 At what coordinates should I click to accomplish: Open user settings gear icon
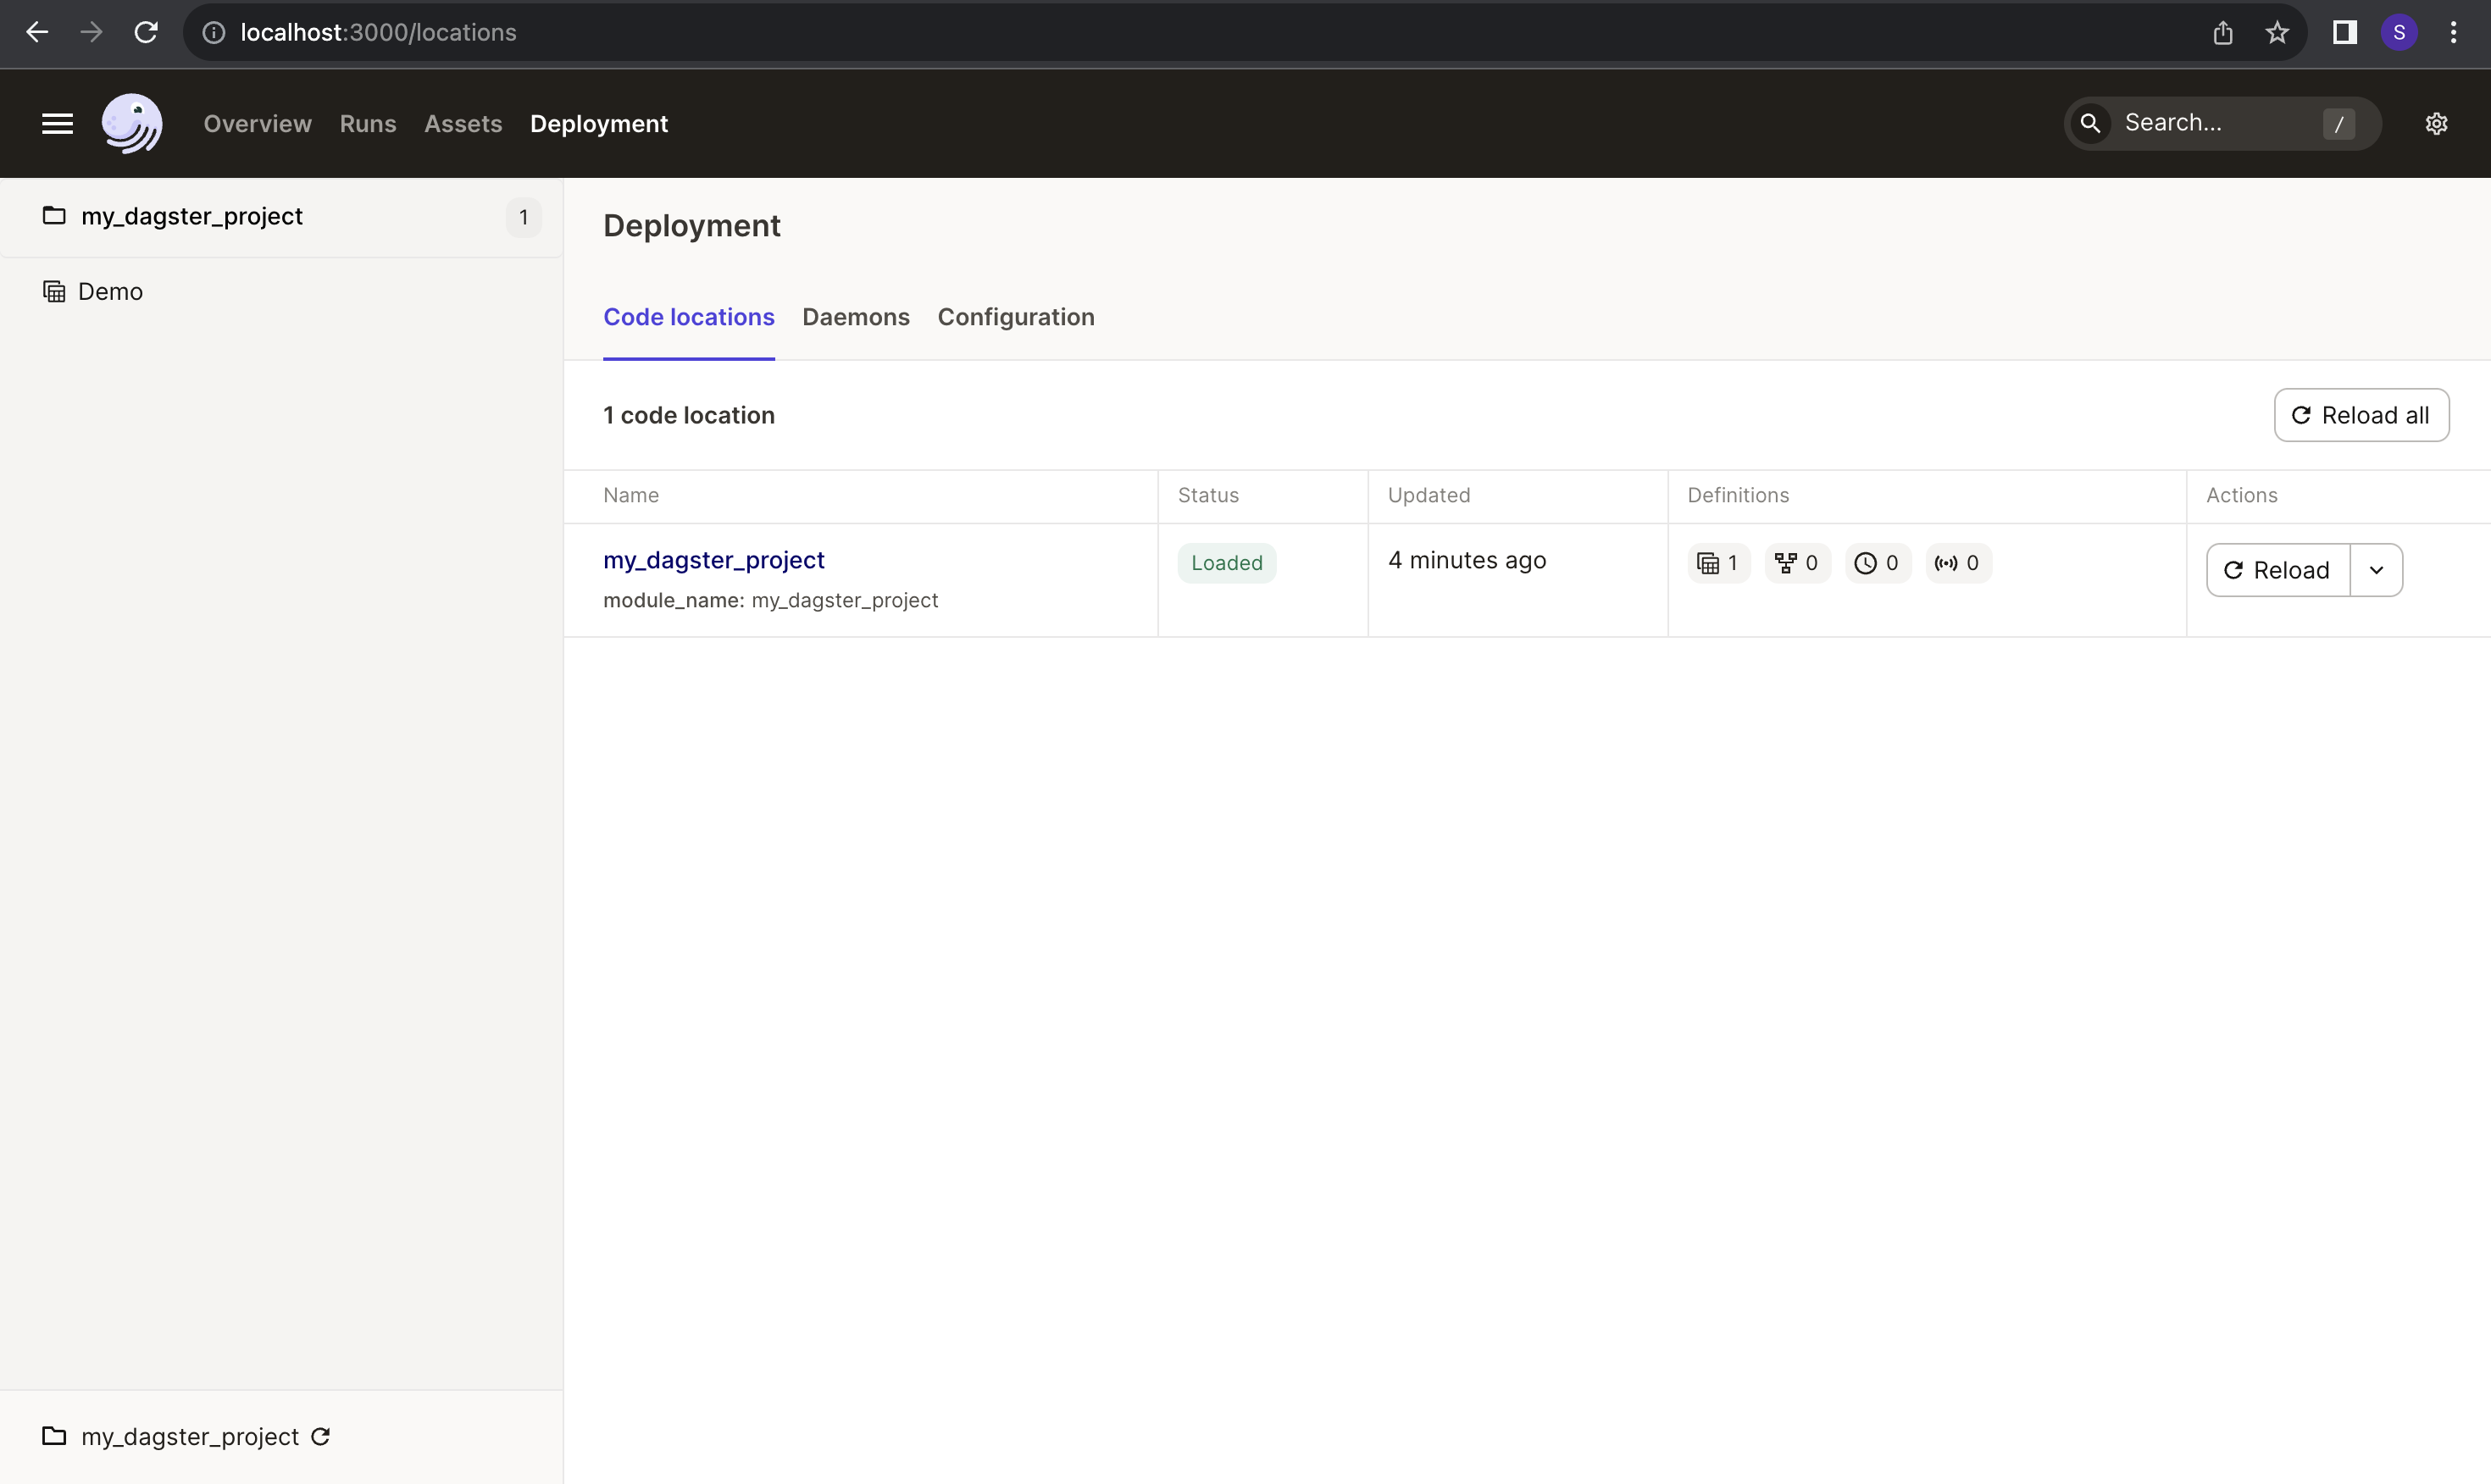[2436, 123]
